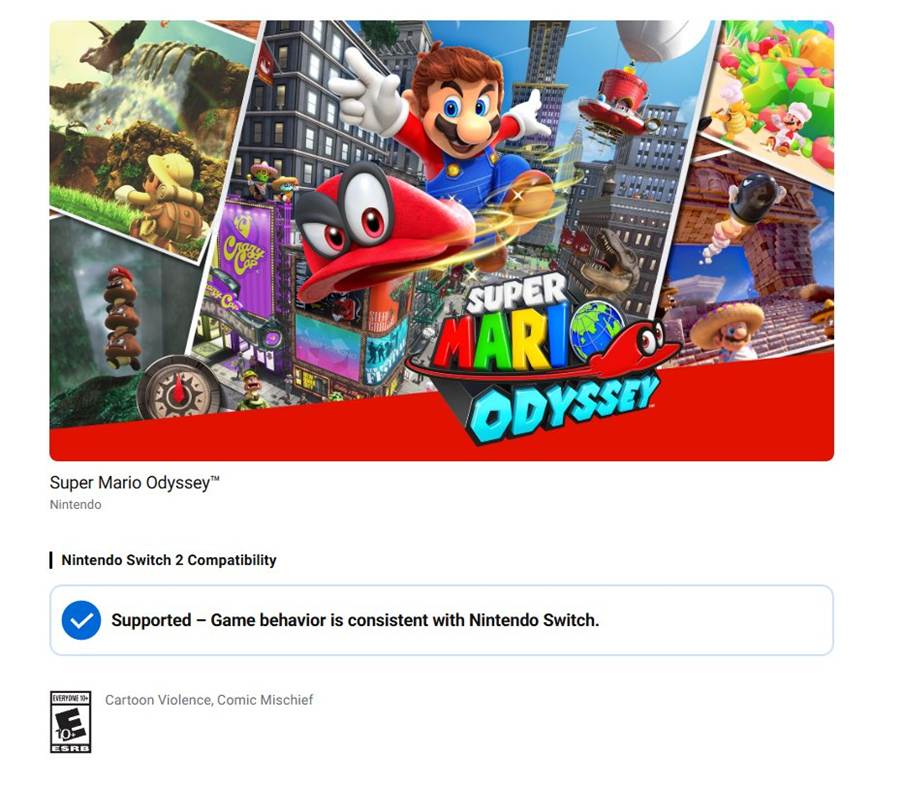The height and width of the screenshot is (786, 903).
Task: Select the Nintendo Switch 2 Compatibility heading
Action: [x=169, y=560]
